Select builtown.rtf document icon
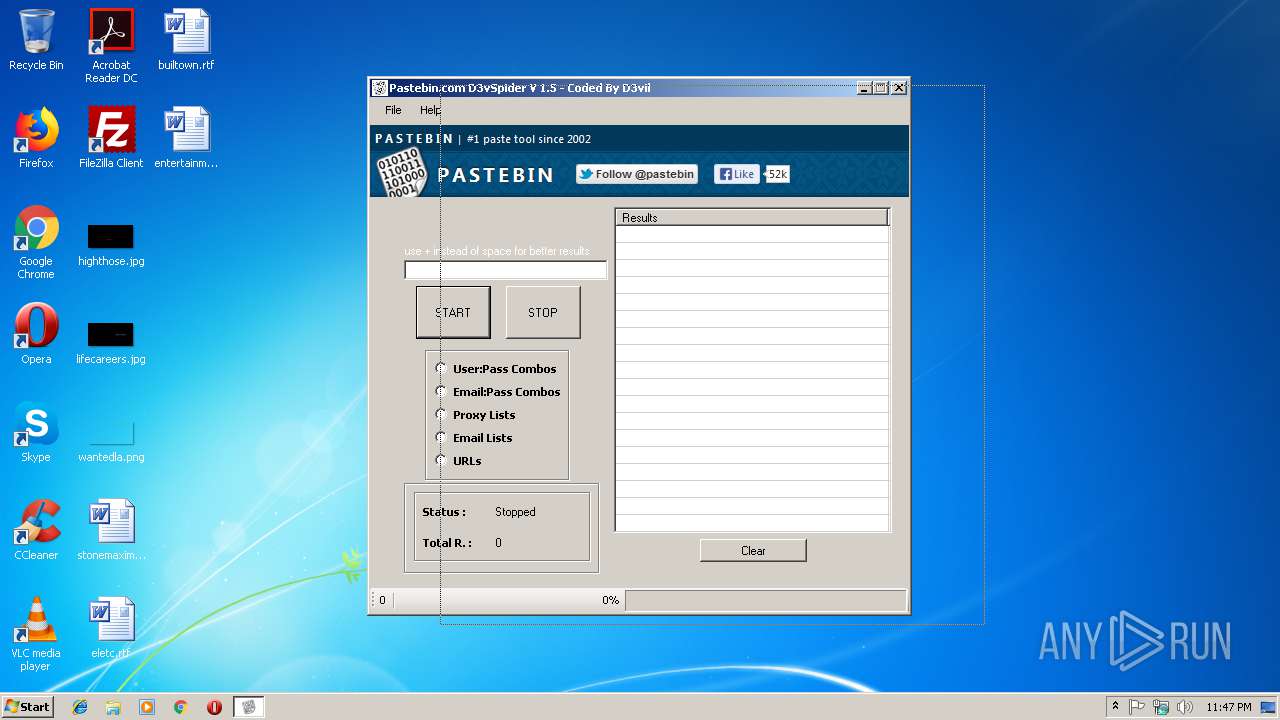1280x720 pixels. tap(186, 40)
